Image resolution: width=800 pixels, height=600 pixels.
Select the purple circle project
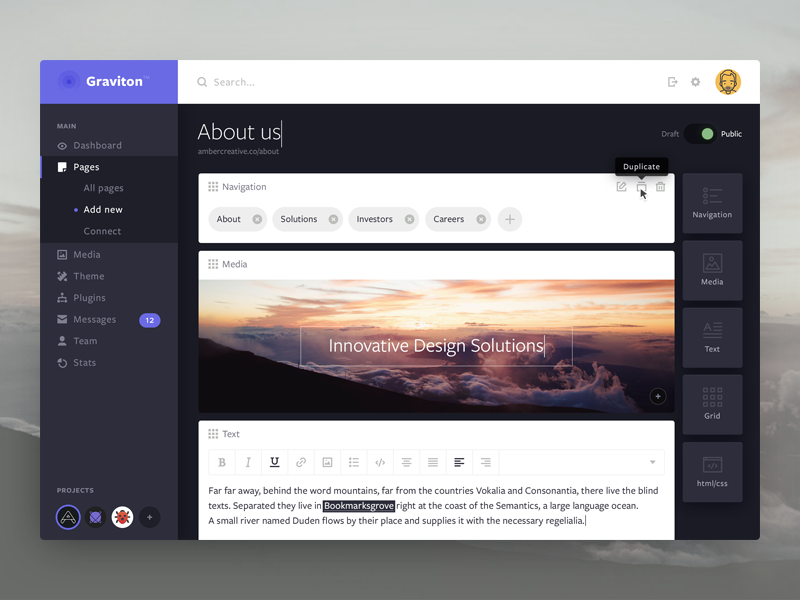pos(95,517)
